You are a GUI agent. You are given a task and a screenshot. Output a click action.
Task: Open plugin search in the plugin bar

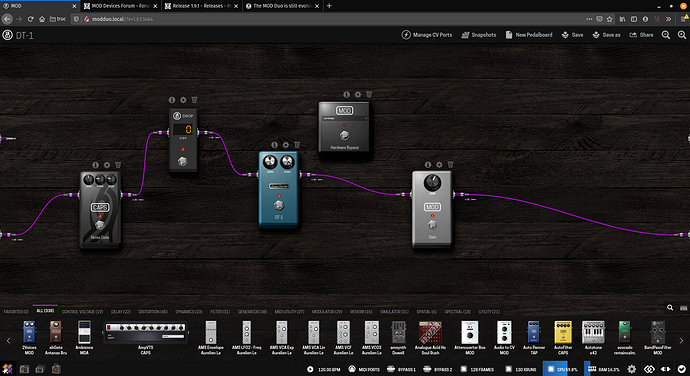[670, 308]
